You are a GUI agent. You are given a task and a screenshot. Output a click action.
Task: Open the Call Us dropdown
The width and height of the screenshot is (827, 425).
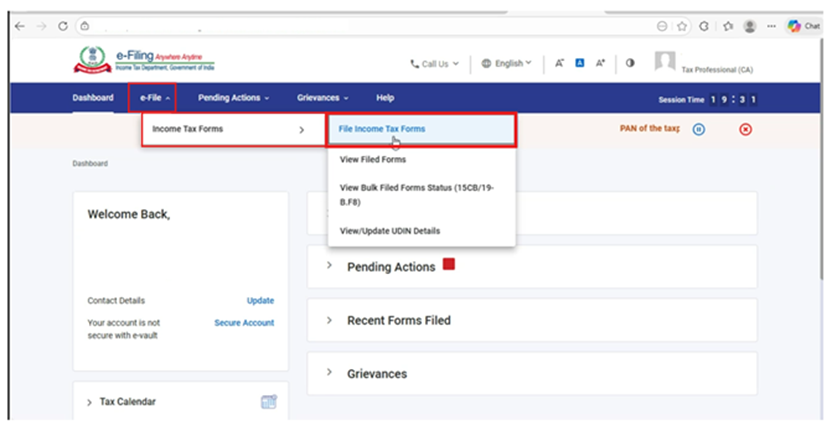coord(434,64)
